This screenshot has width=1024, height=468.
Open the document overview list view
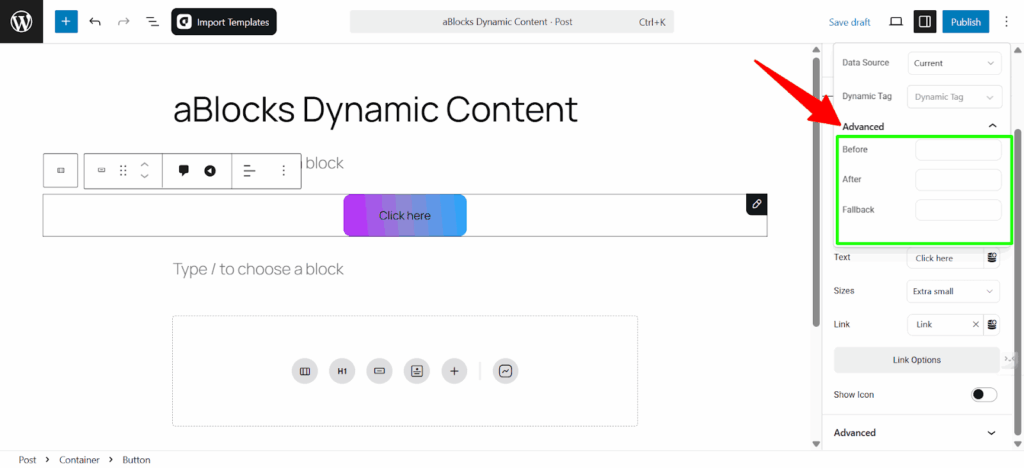[x=152, y=22]
